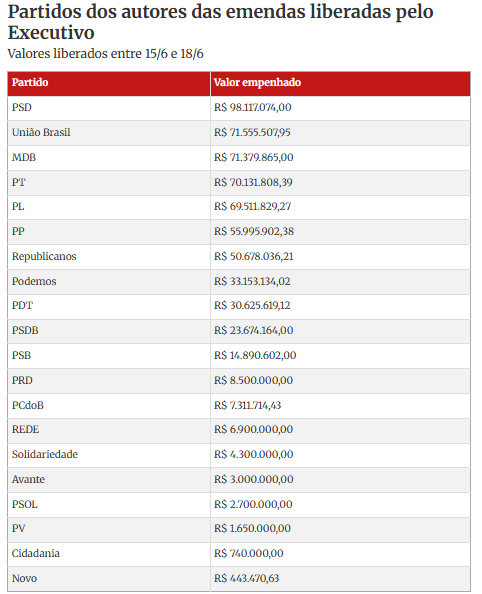Select the PP value R$ 55.995.902,38

(254, 231)
